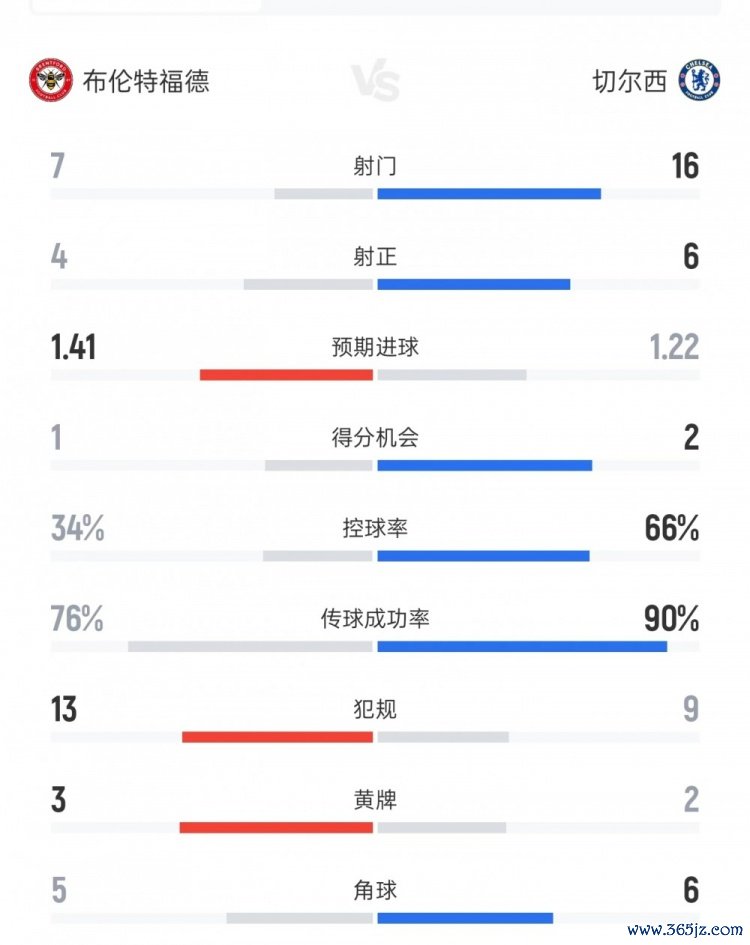Select the 得分机会 stat row label

tap(375, 437)
